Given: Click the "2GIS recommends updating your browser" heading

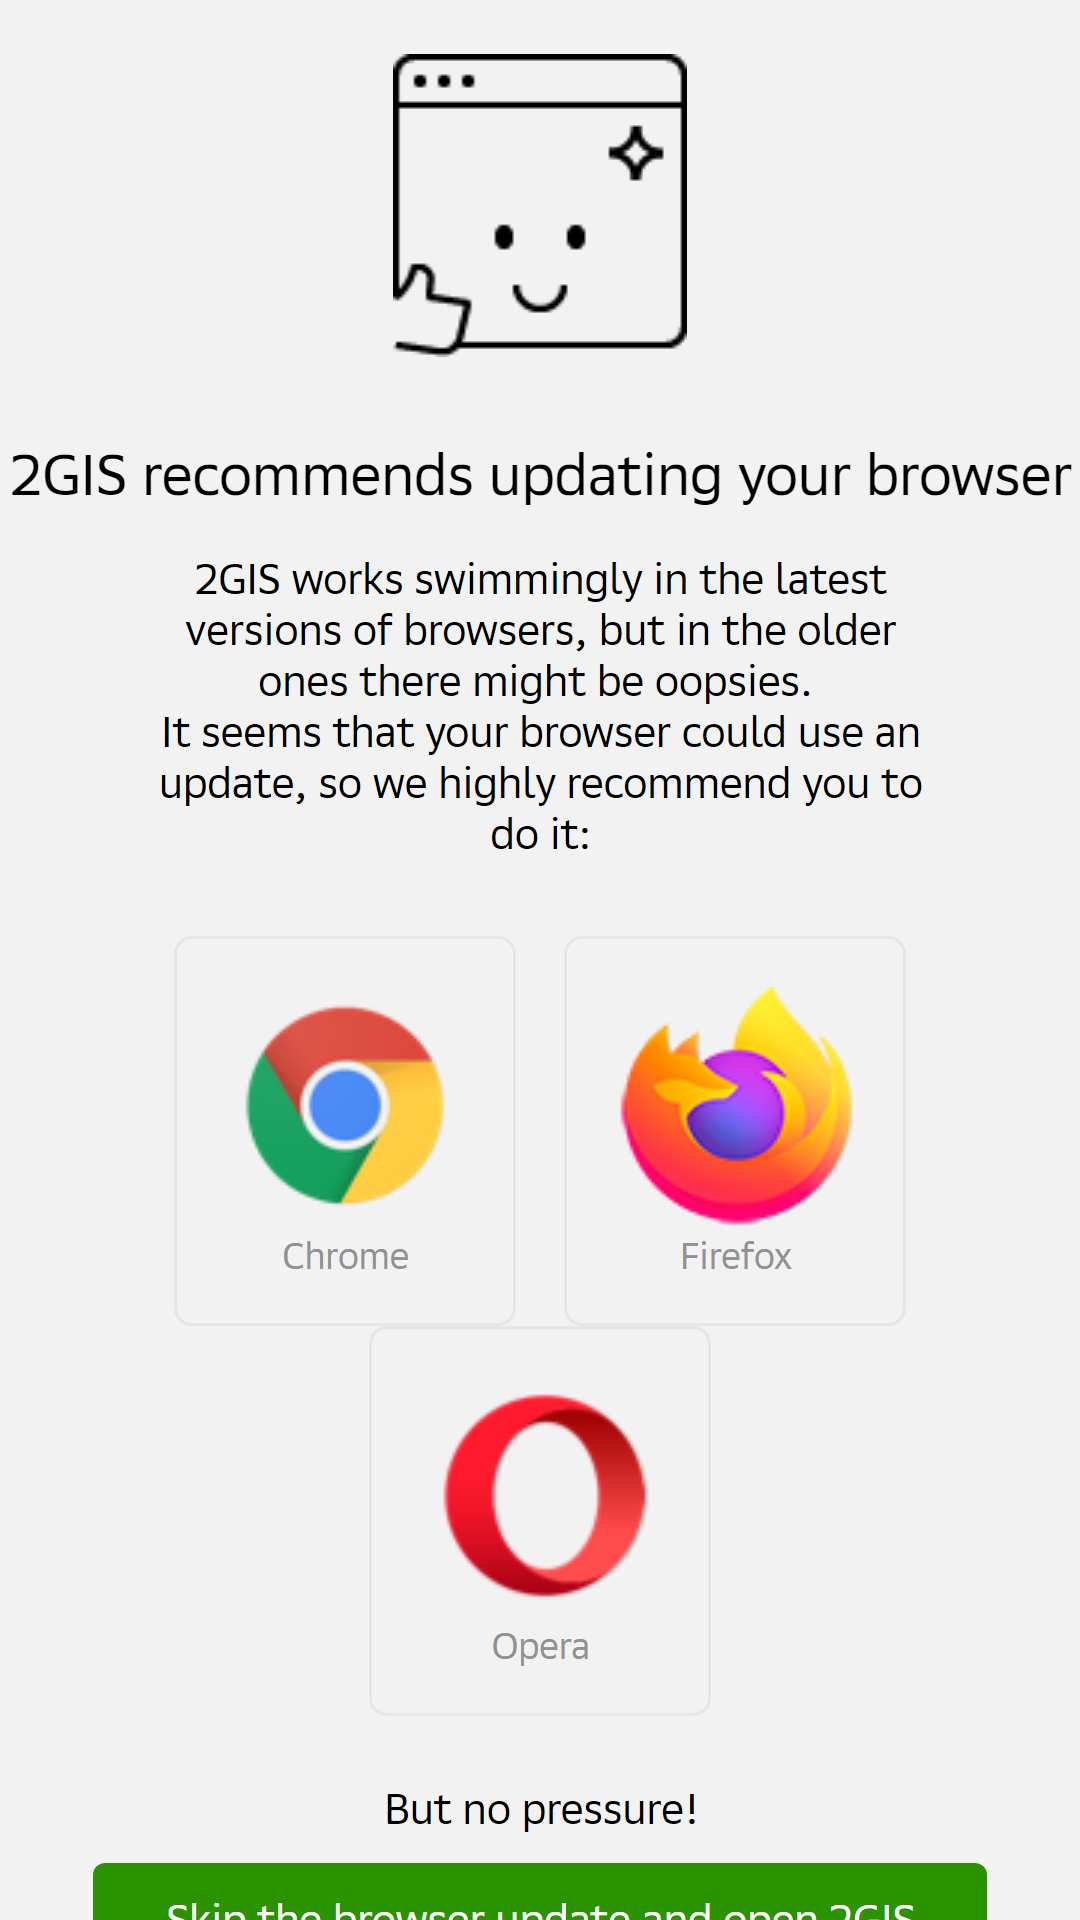Looking at the screenshot, I should pos(540,475).
